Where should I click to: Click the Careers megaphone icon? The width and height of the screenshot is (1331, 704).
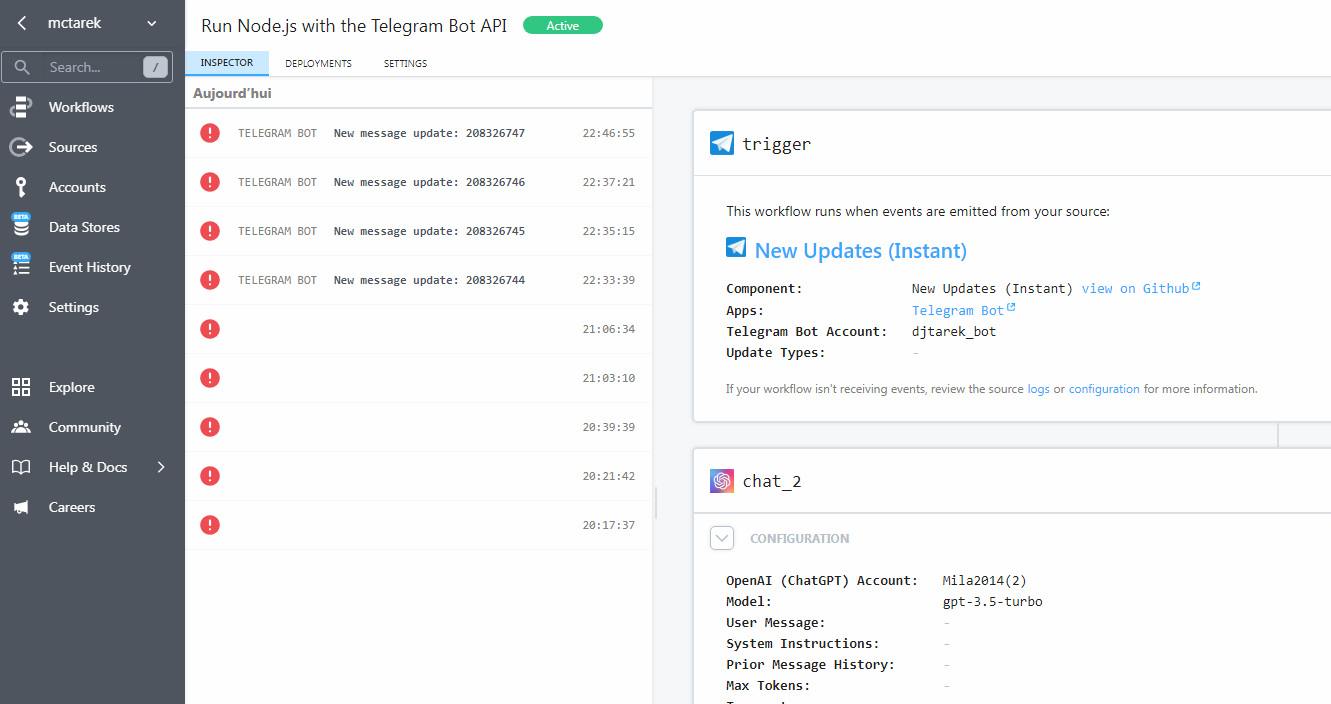pos(21,507)
